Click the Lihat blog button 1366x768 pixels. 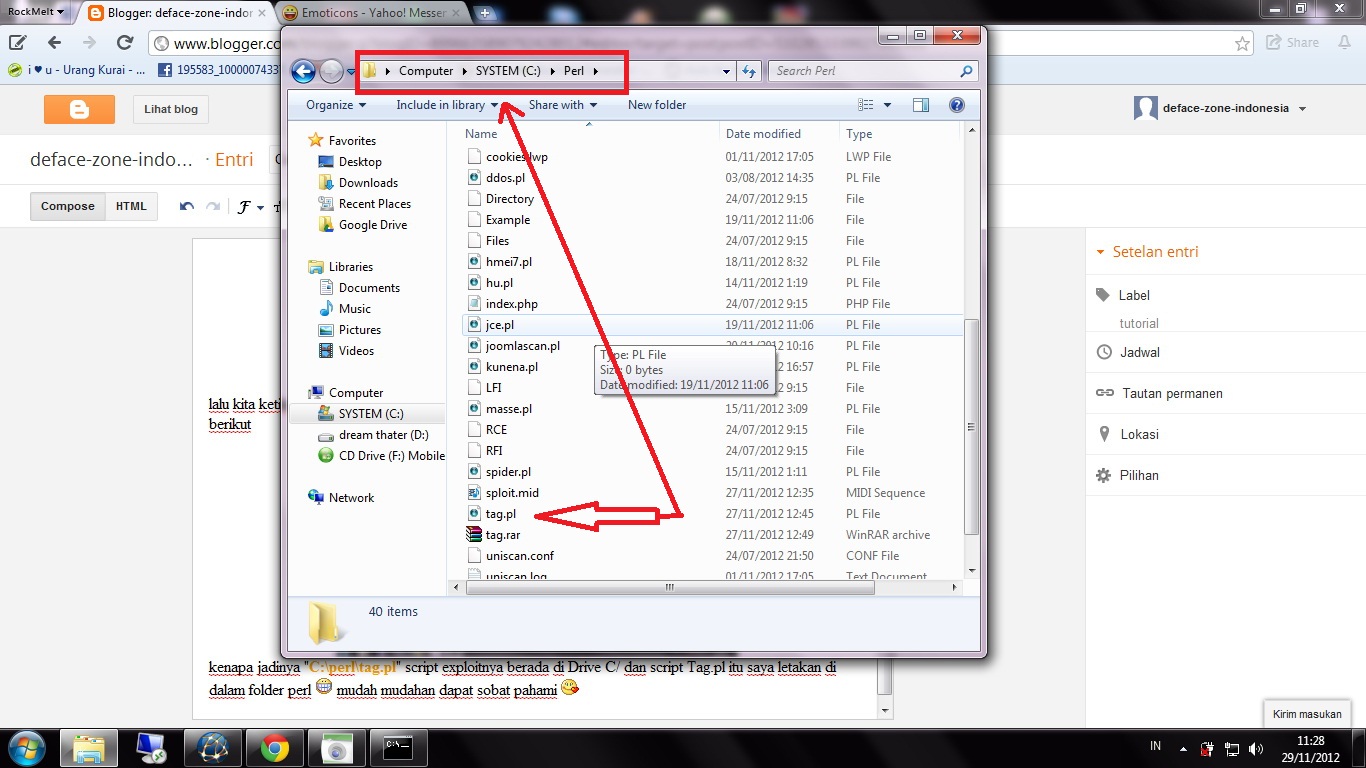(x=170, y=109)
